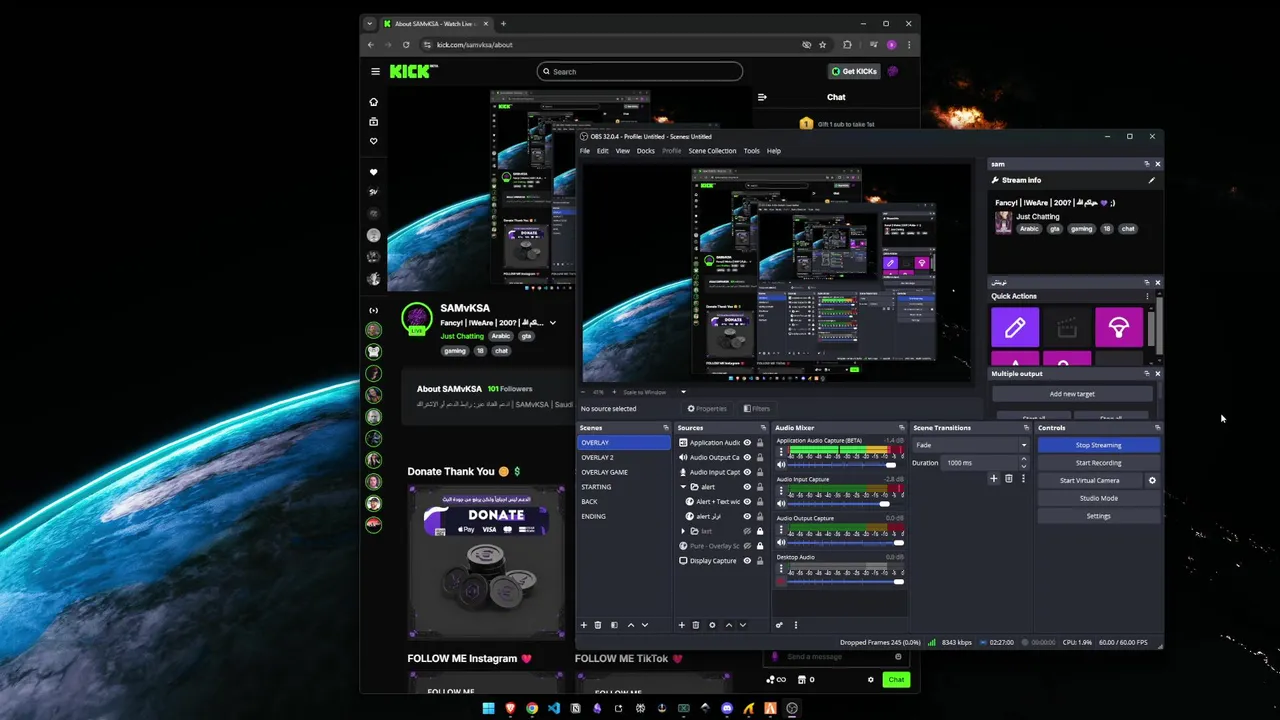Viewport: 1280px width, 720px height.
Task: Open source properties gear in the Sources toolbar
Action: point(712,625)
